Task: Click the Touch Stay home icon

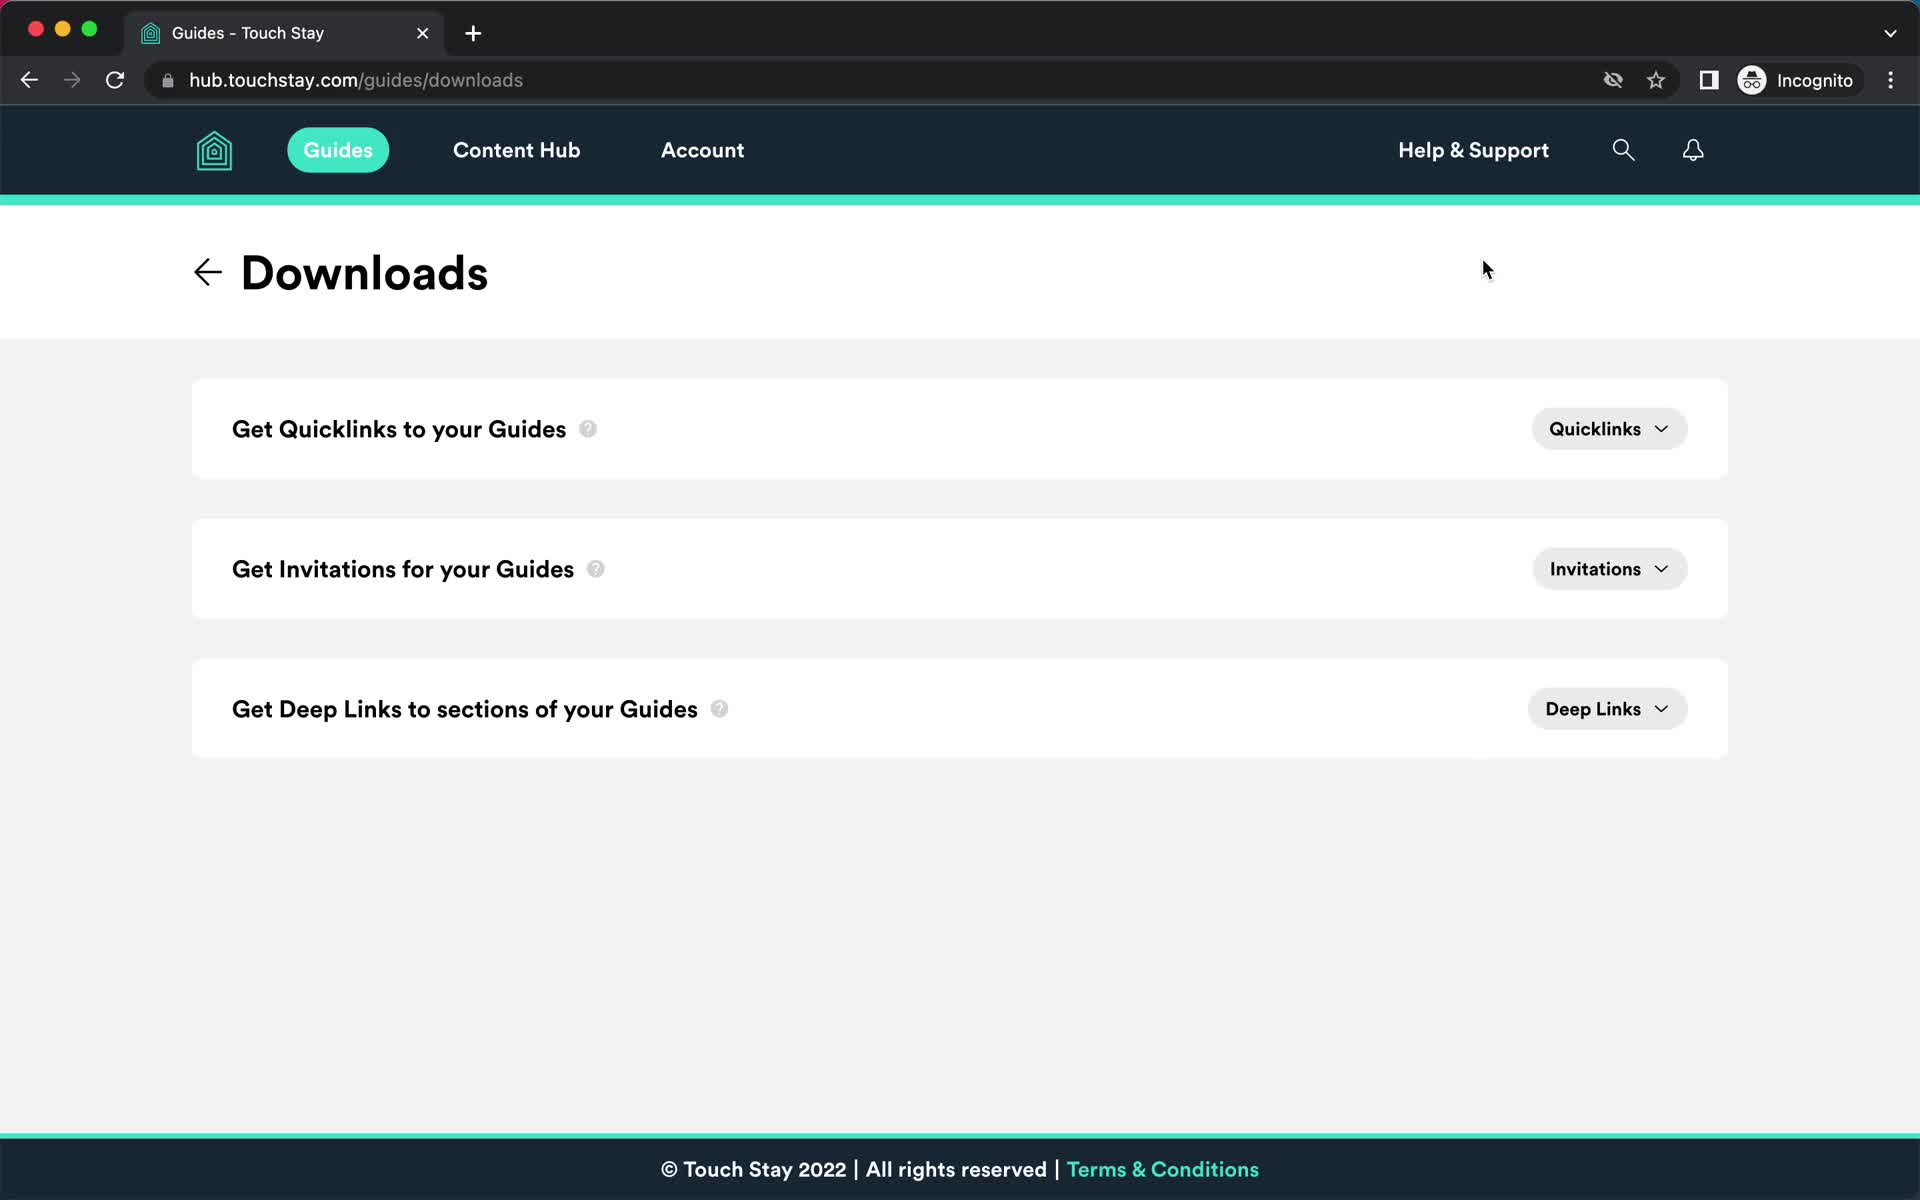Action: (x=214, y=151)
